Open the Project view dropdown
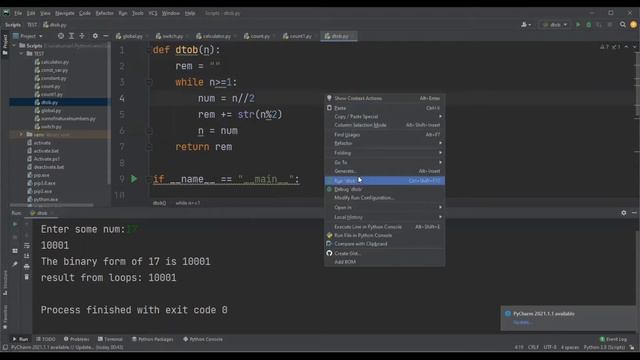 (28, 36)
